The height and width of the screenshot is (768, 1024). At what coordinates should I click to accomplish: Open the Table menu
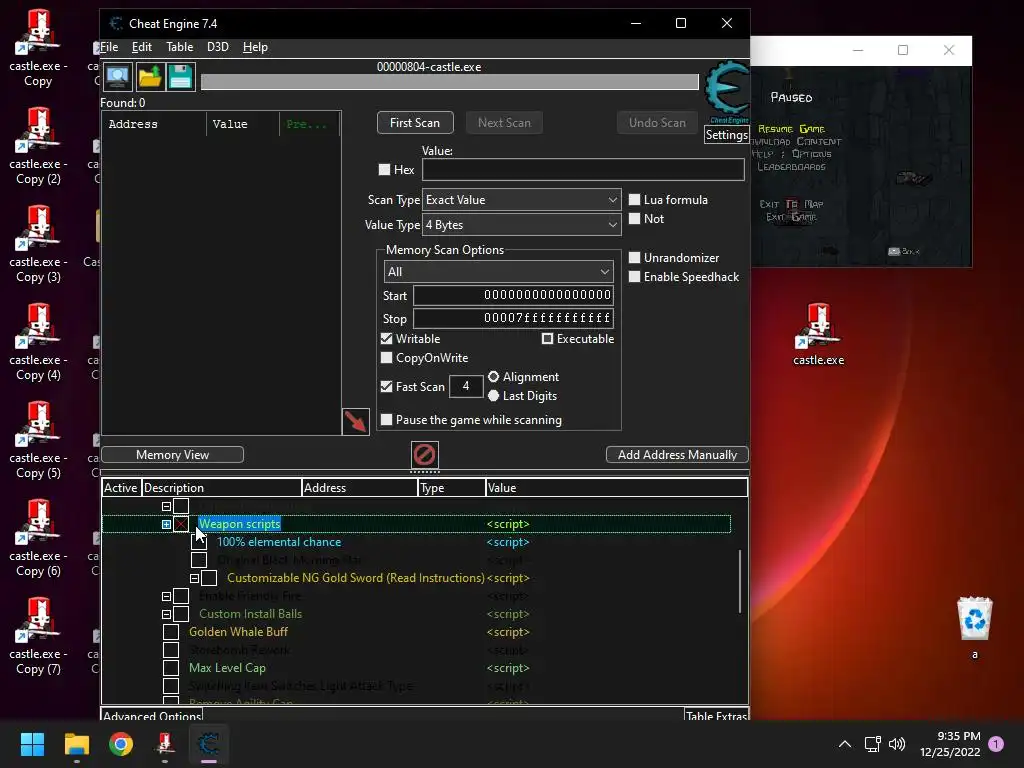[x=180, y=47]
